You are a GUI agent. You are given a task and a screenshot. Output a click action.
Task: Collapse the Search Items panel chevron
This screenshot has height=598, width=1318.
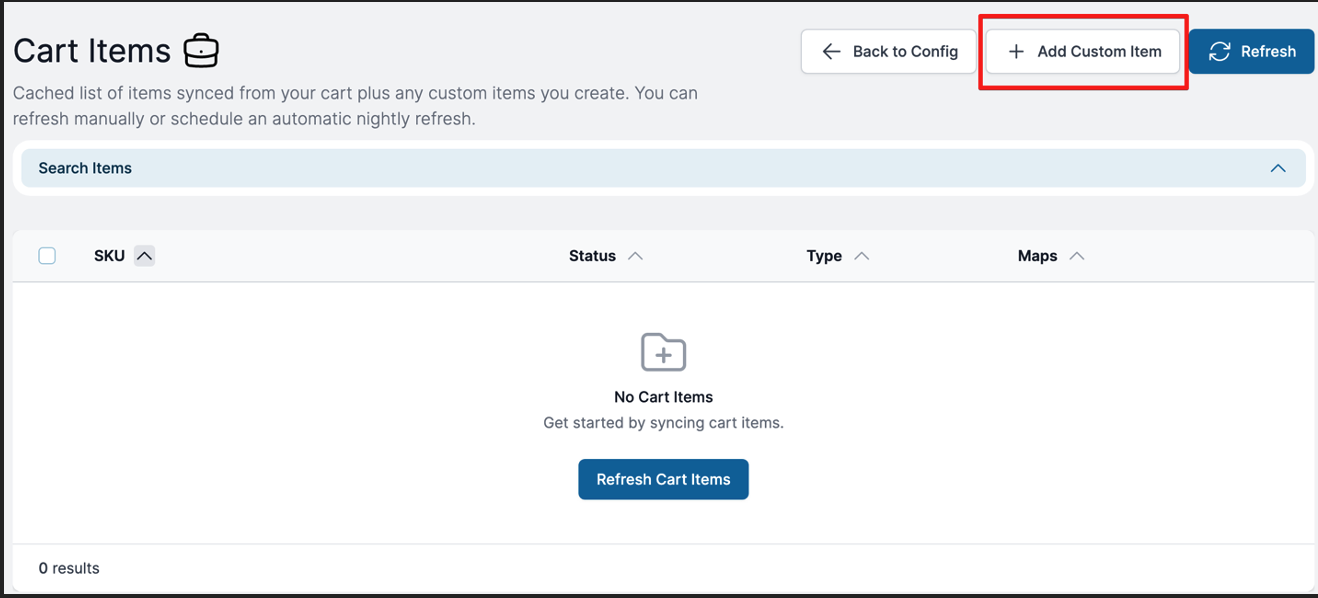coord(1277,168)
